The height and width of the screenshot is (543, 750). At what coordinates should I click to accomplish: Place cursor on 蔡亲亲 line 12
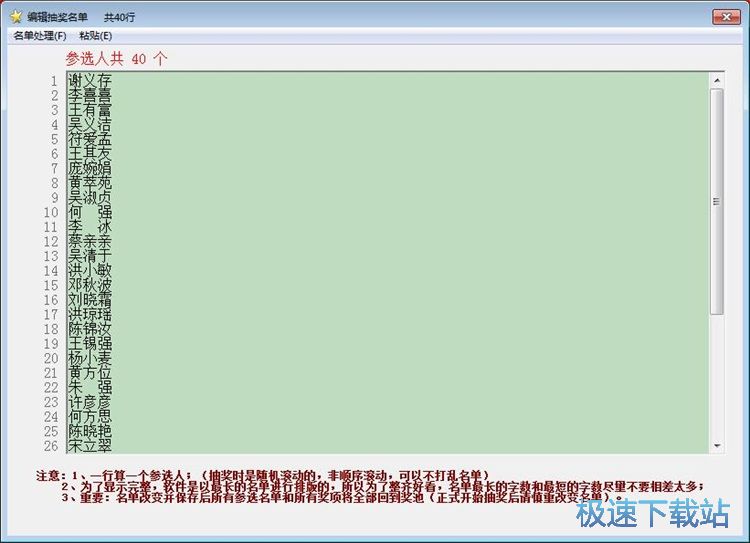tap(90, 241)
